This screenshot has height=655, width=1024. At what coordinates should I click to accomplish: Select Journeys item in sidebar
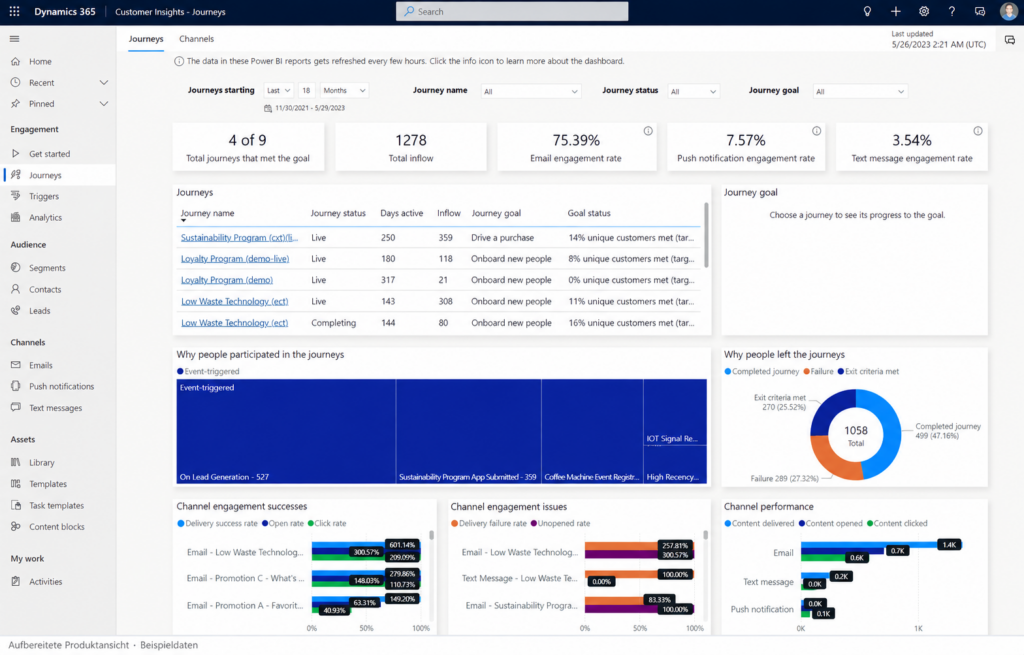tap(58, 175)
